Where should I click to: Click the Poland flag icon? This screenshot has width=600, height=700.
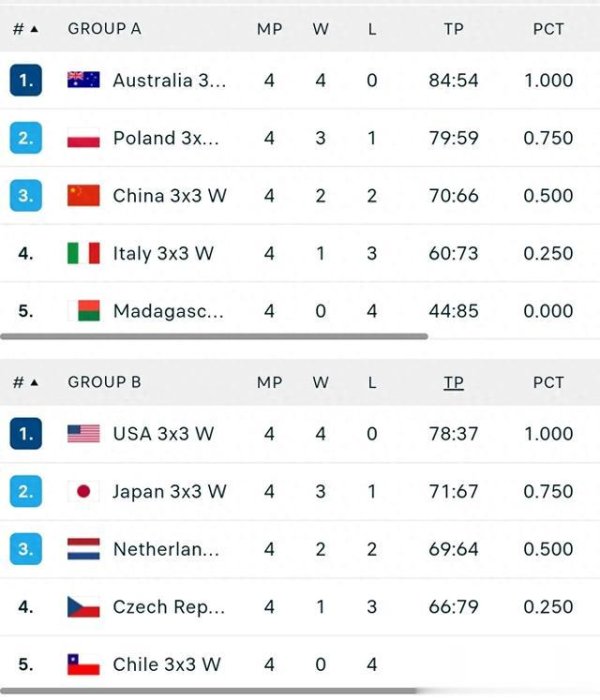83,138
